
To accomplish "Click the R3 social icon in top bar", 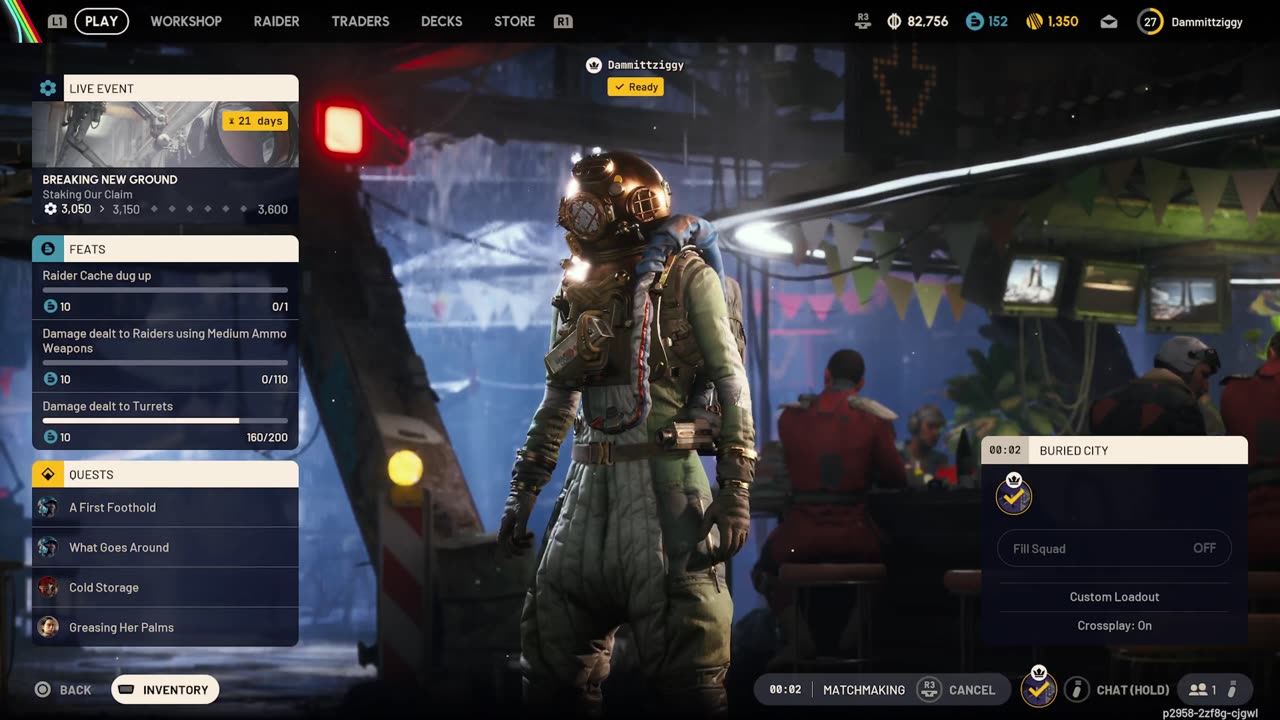I will click(x=863, y=21).
